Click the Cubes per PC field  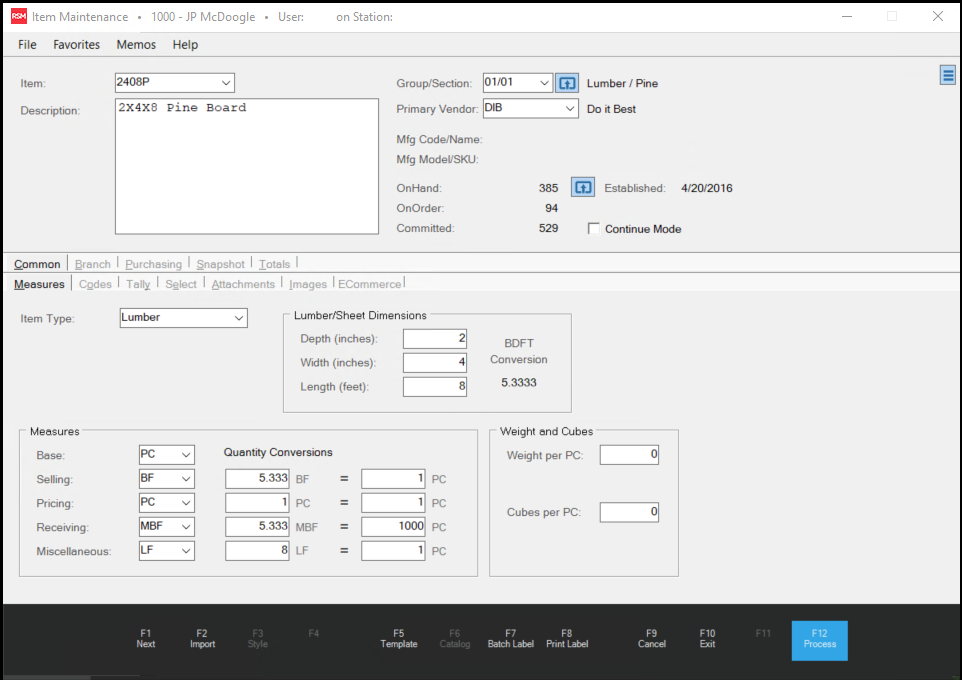629,512
